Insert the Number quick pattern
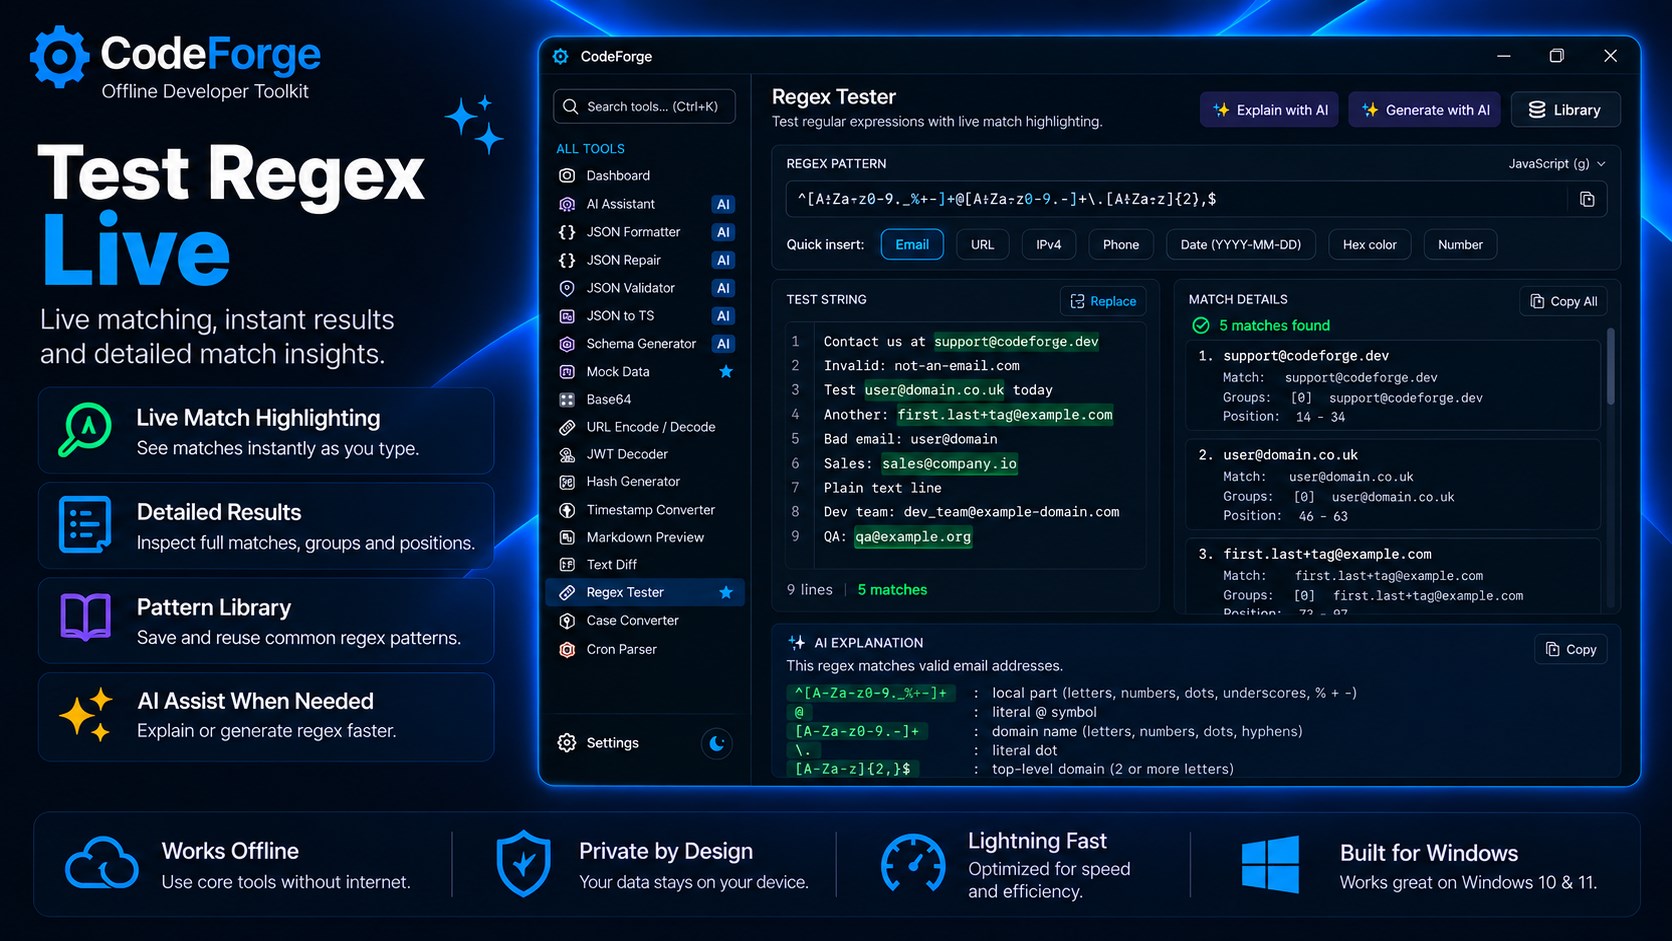Image resolution: width=1672 pixels, height=941 pixels. (x=1460, y=245)
